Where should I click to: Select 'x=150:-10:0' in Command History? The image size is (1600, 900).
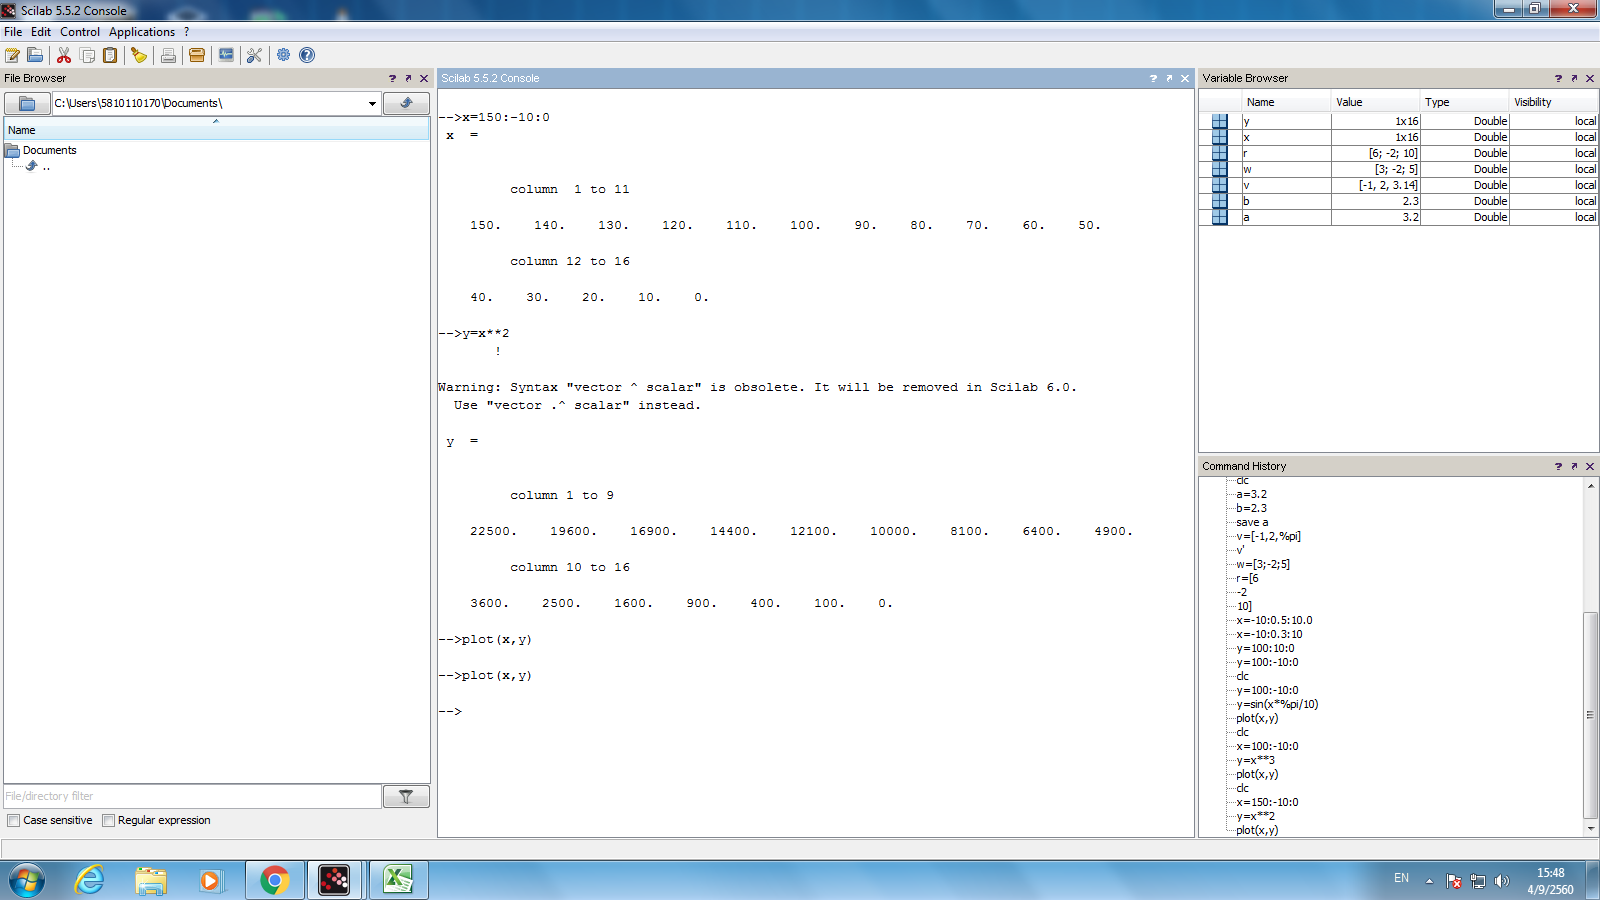tap(1267, 802)
